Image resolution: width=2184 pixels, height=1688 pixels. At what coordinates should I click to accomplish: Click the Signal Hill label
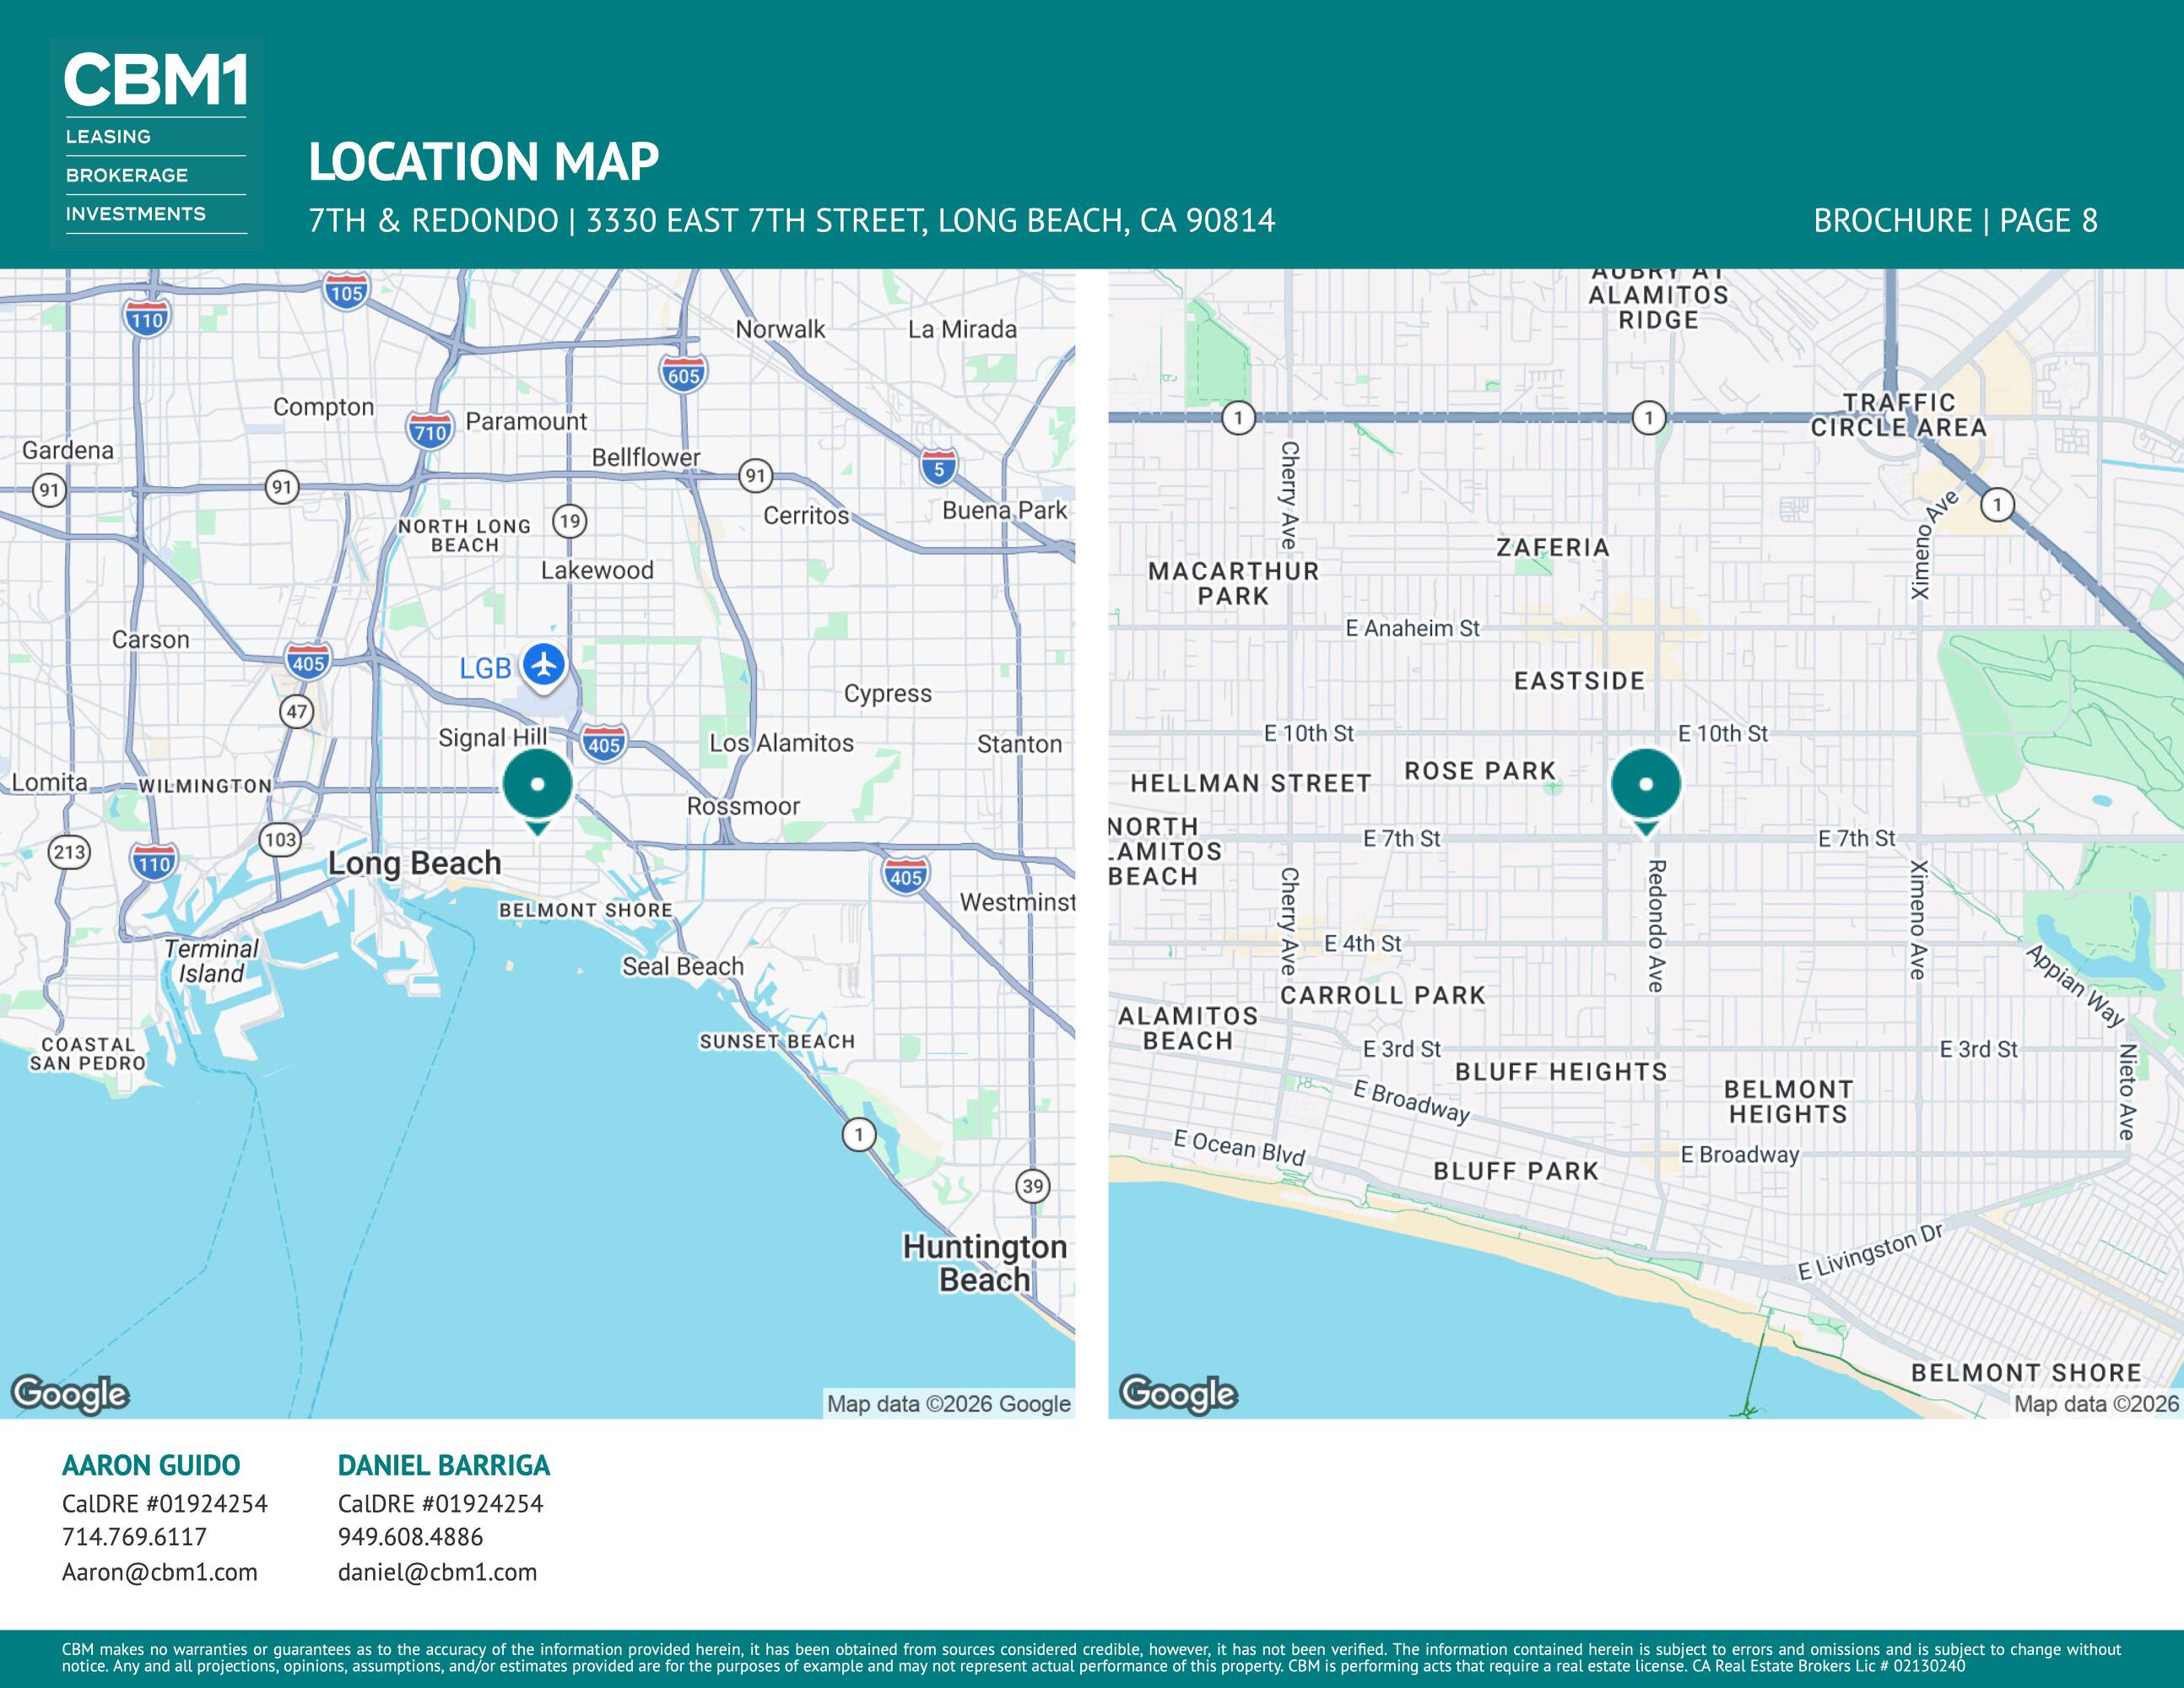(493, 737)
